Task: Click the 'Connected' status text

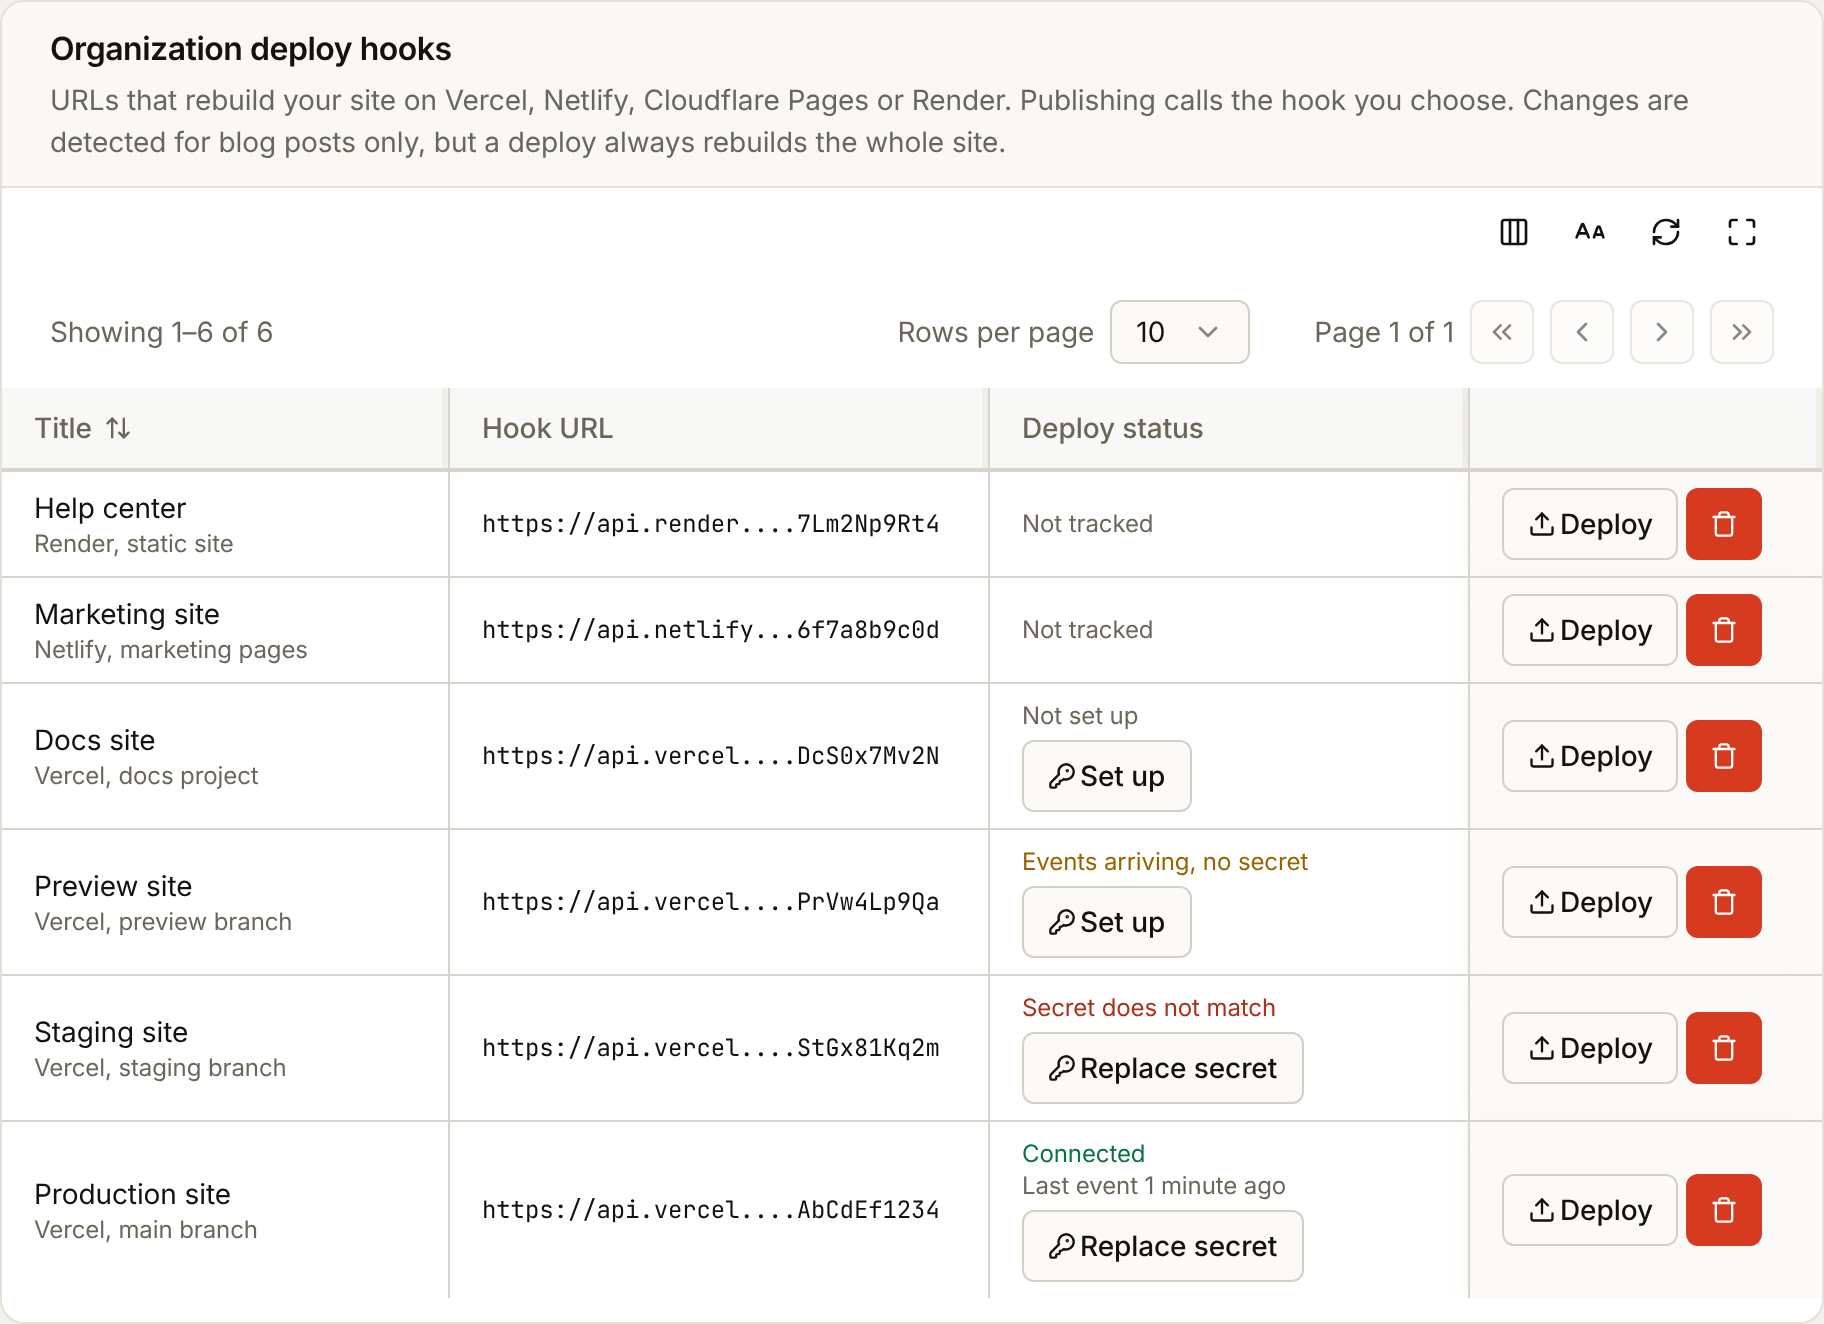Action: pos(1083,1154)
